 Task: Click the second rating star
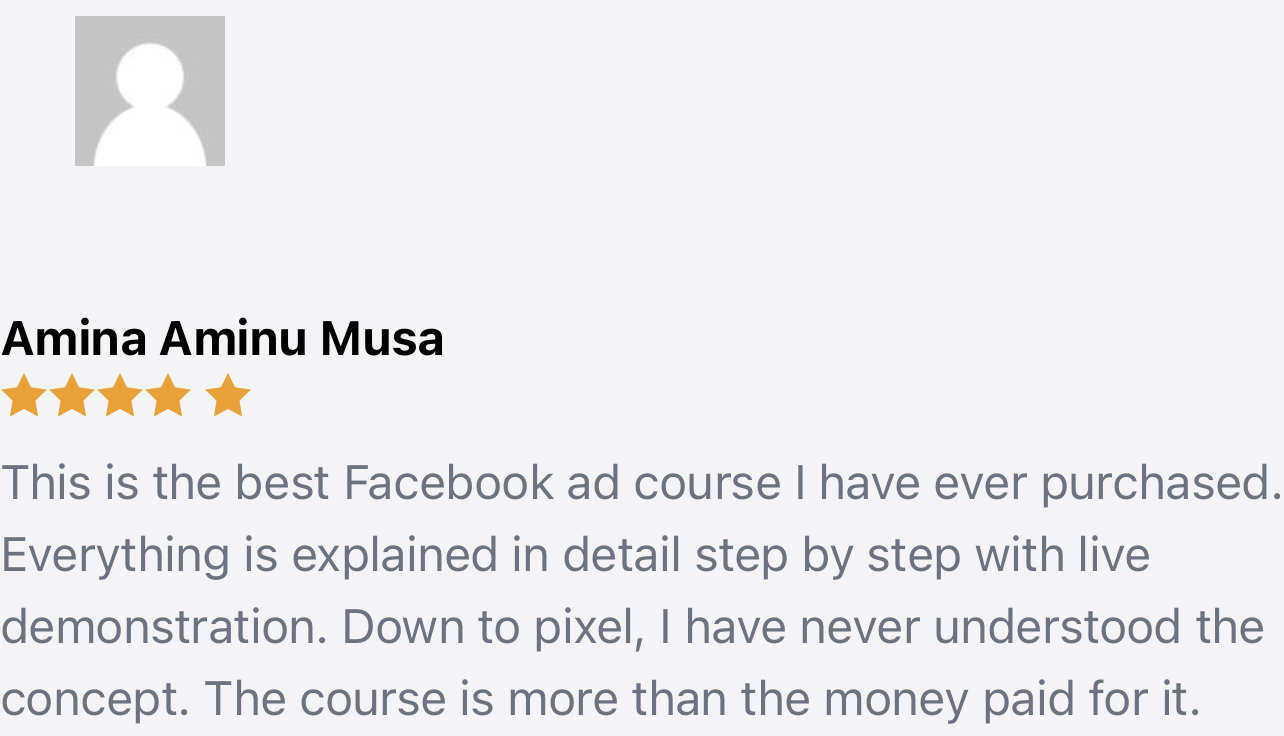pyautogui.click(x=71, y=396)
